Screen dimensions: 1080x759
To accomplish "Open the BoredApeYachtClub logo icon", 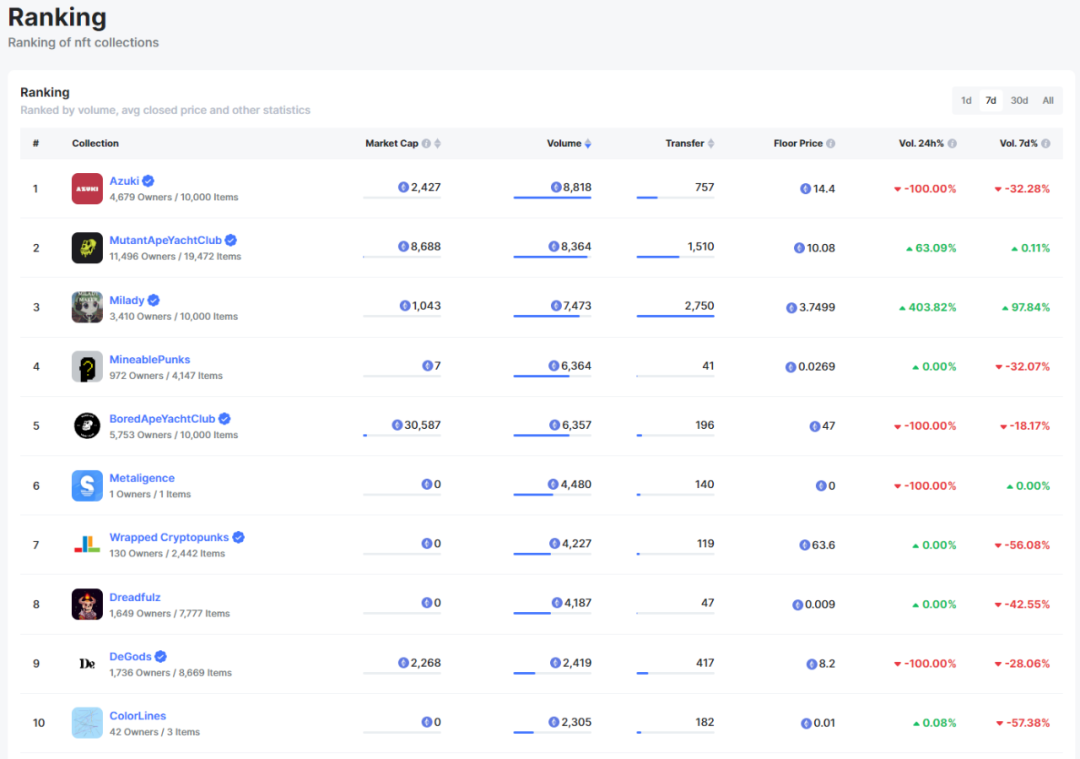I will pyautogui.click(x=87, y=426).
